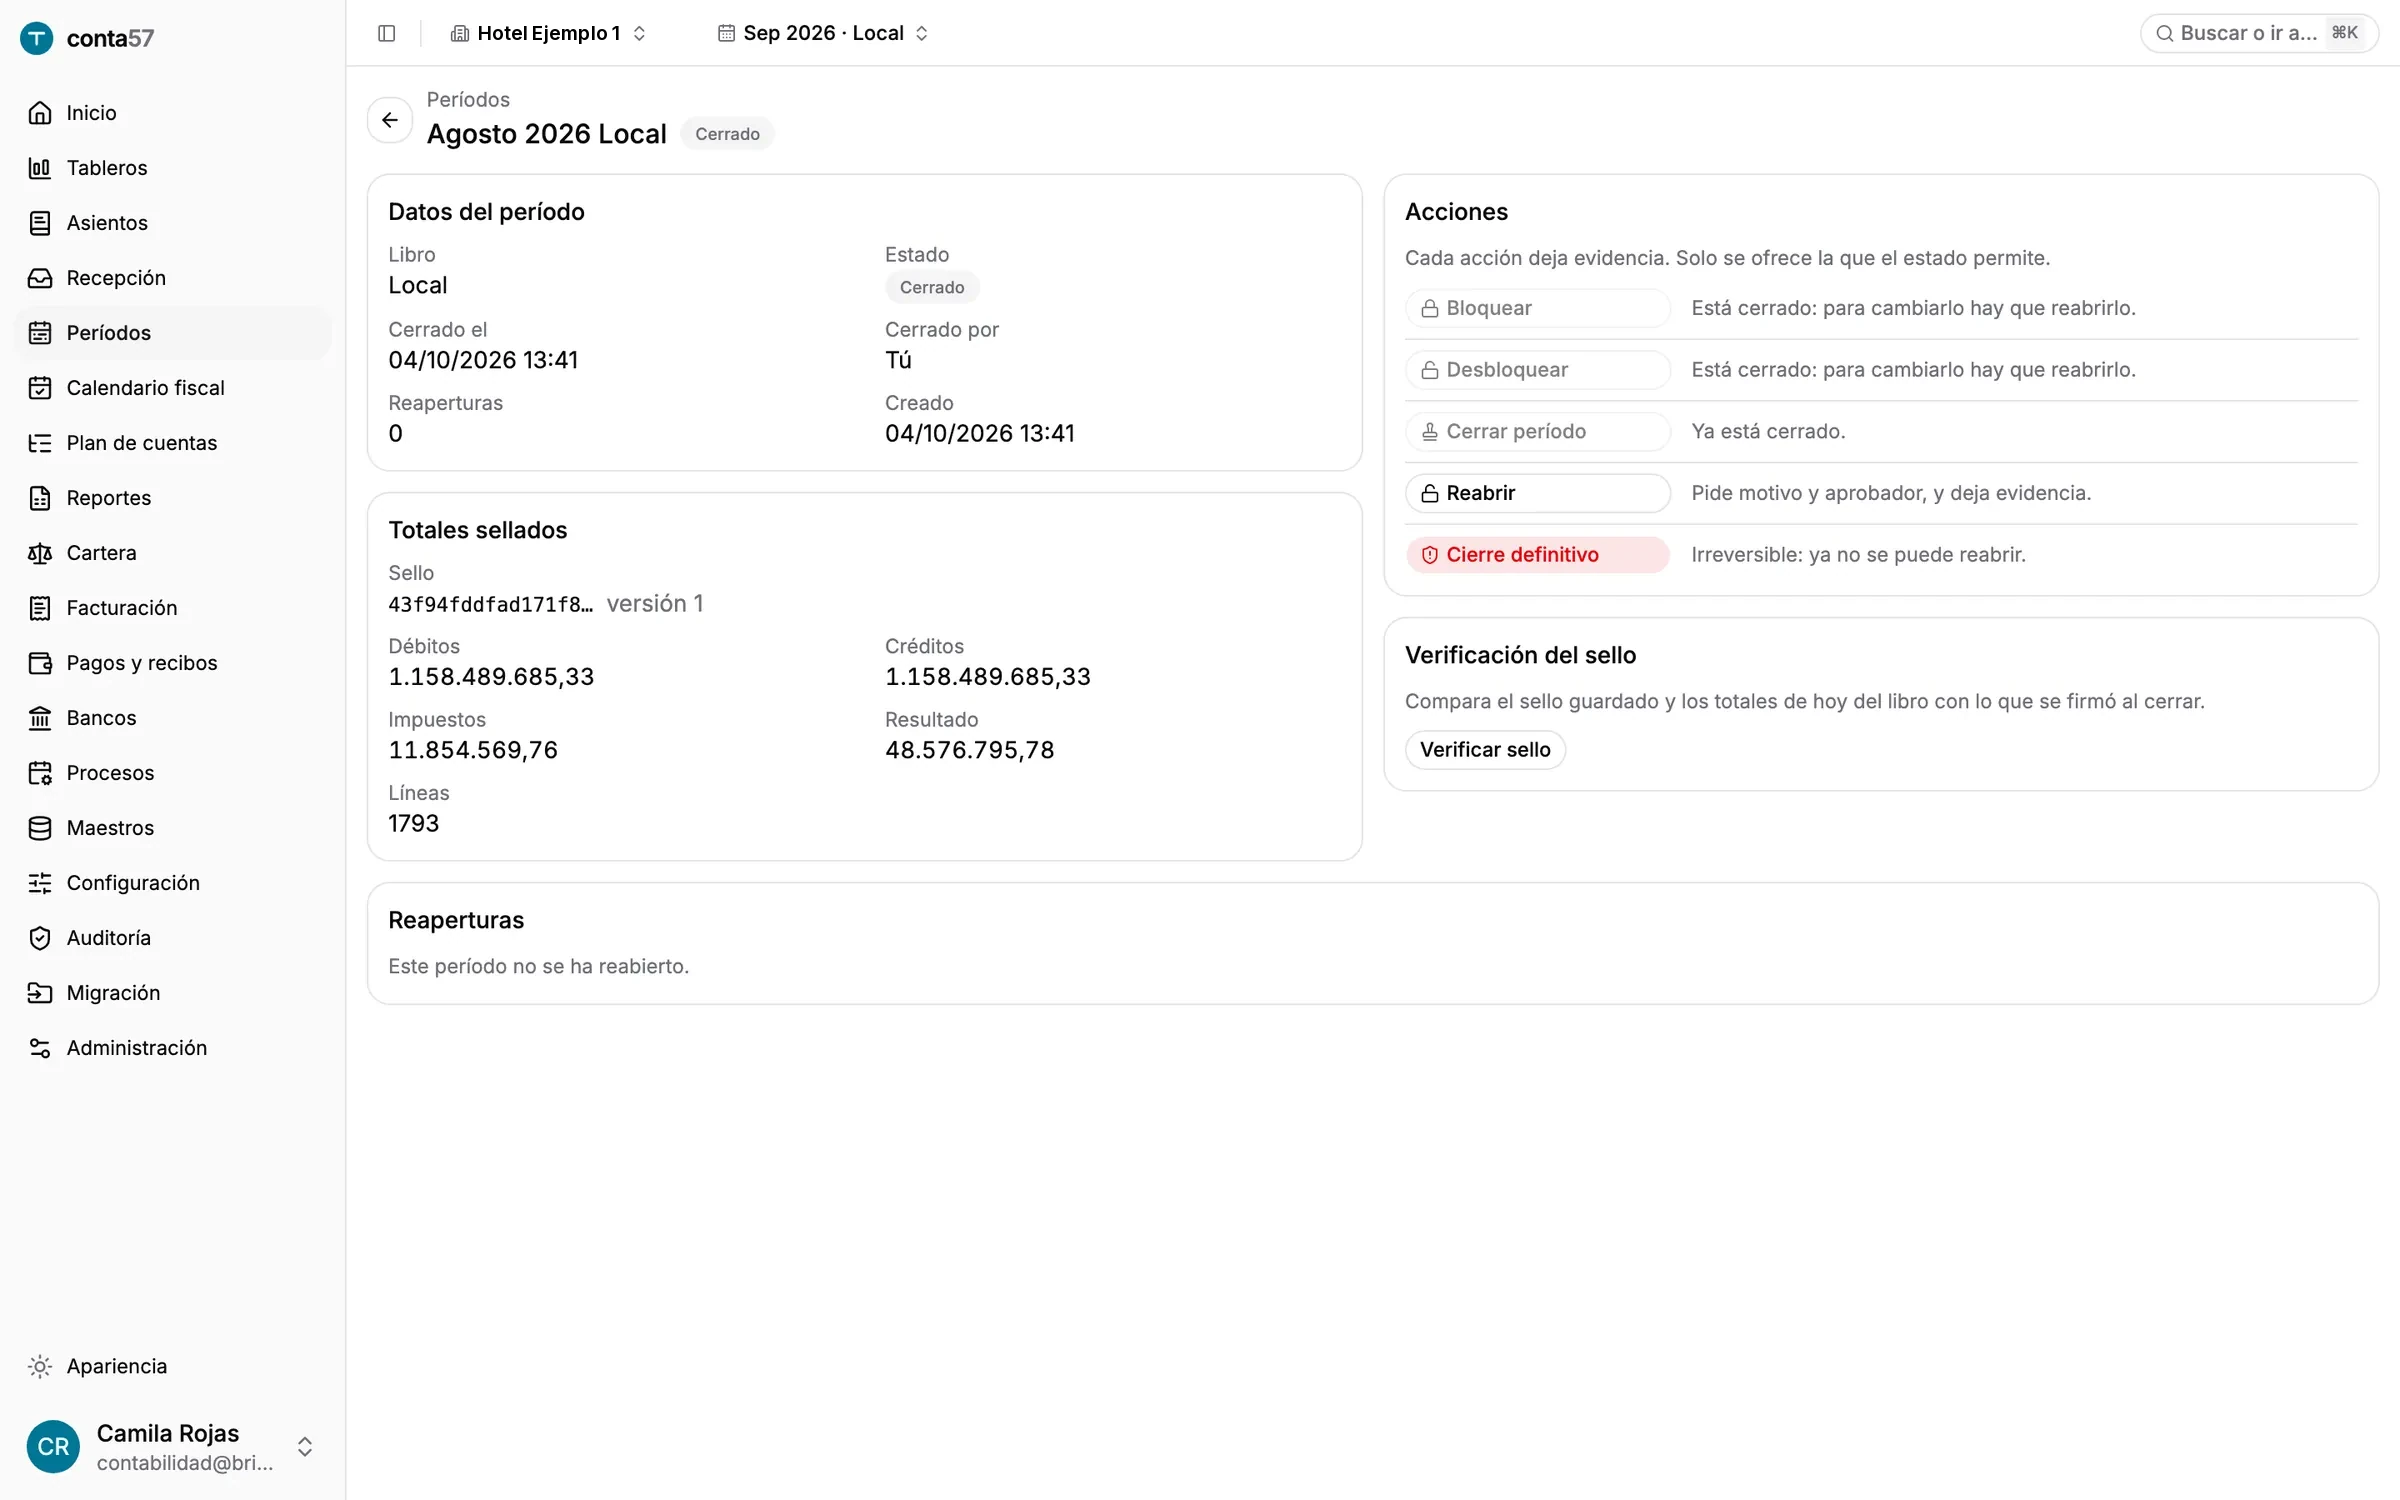2400x1500 pixels.
Task: Click the Cerrado badge next to the title
Action: (727, 134)
